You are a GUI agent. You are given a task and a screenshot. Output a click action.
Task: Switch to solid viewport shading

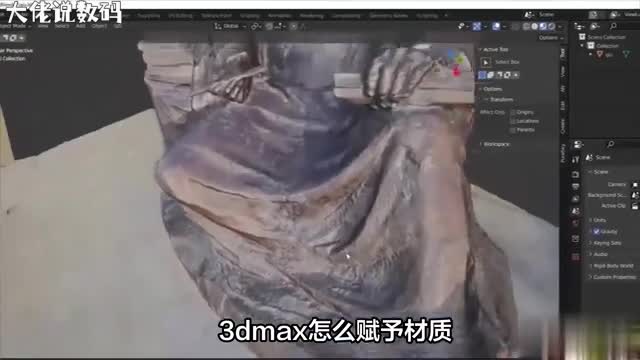tap(535, 26)
